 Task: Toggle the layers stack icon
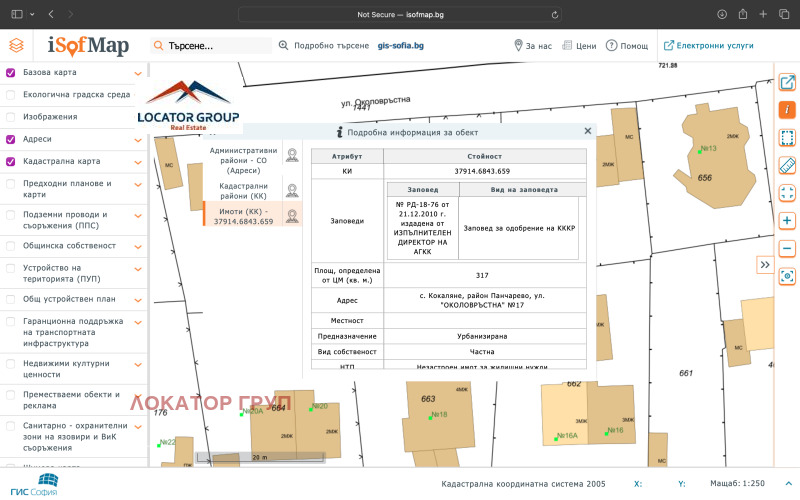16,46
